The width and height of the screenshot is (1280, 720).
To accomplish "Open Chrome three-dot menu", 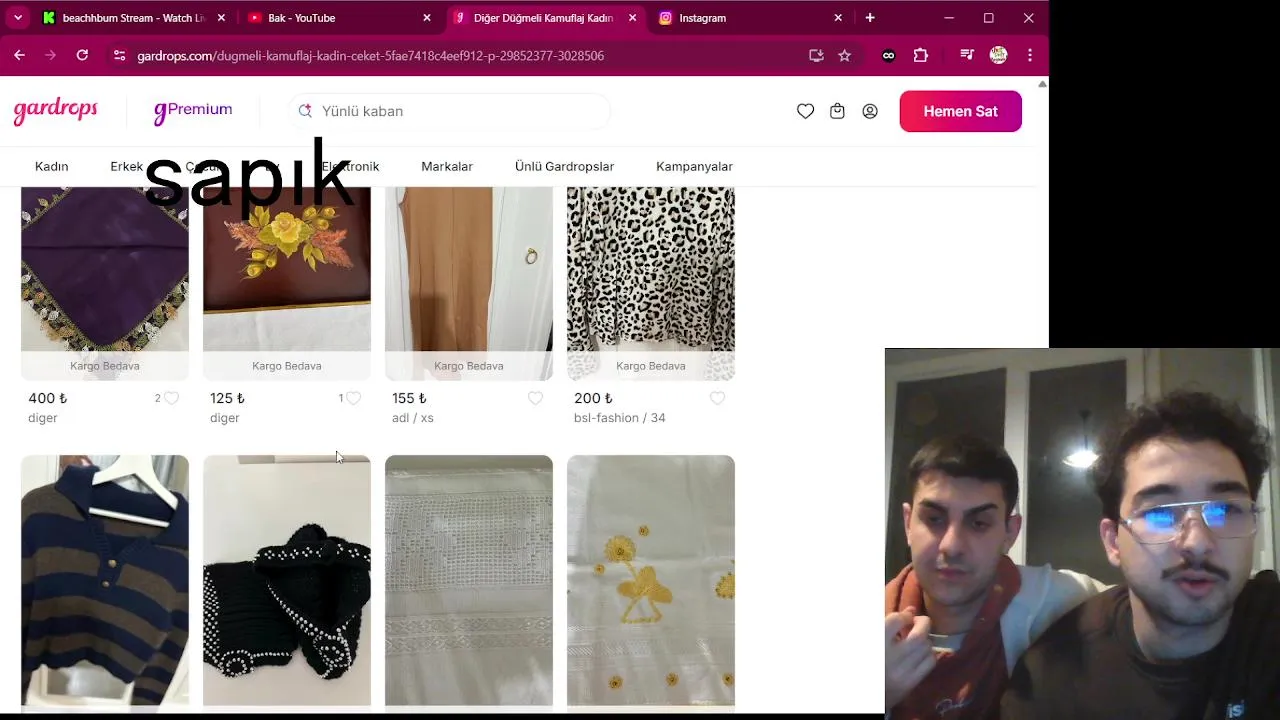I will 1030,56.
